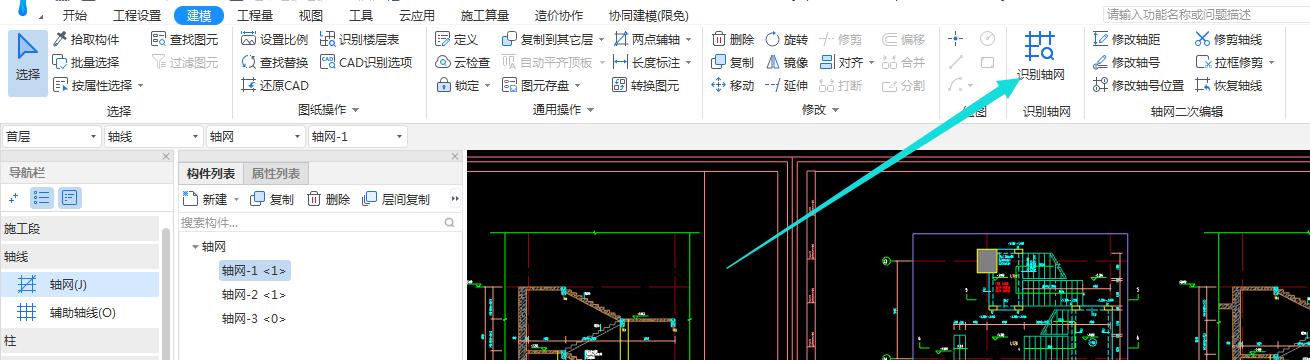
Task: Select the 修剪轴线 trim axis tool
Action: point(1228,39)
